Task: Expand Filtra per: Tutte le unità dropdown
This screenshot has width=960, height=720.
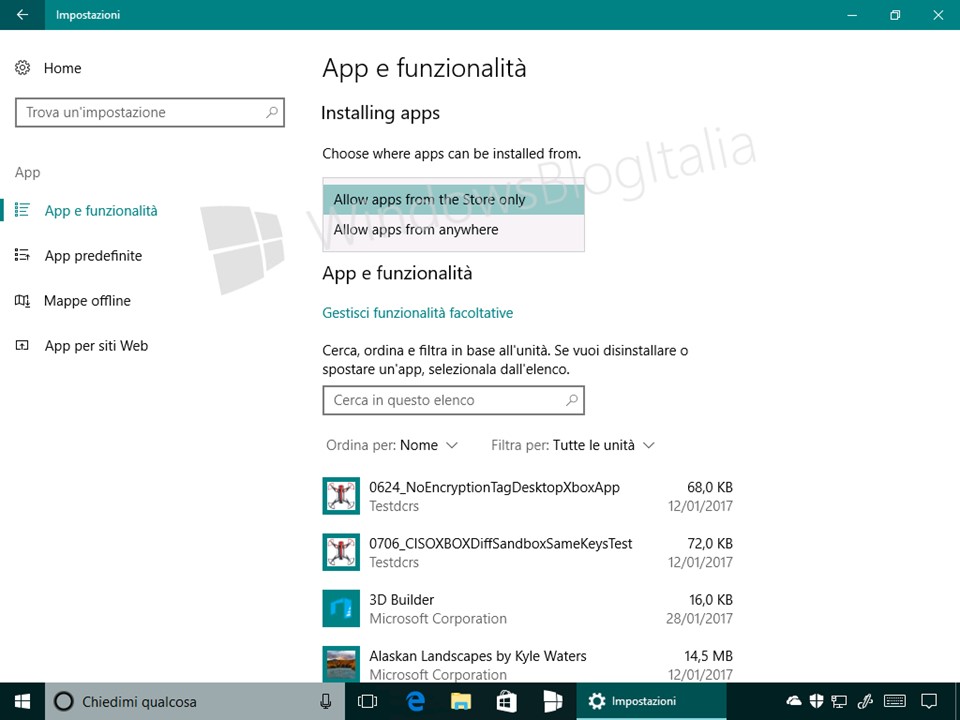Action: [x=573, y=445]
